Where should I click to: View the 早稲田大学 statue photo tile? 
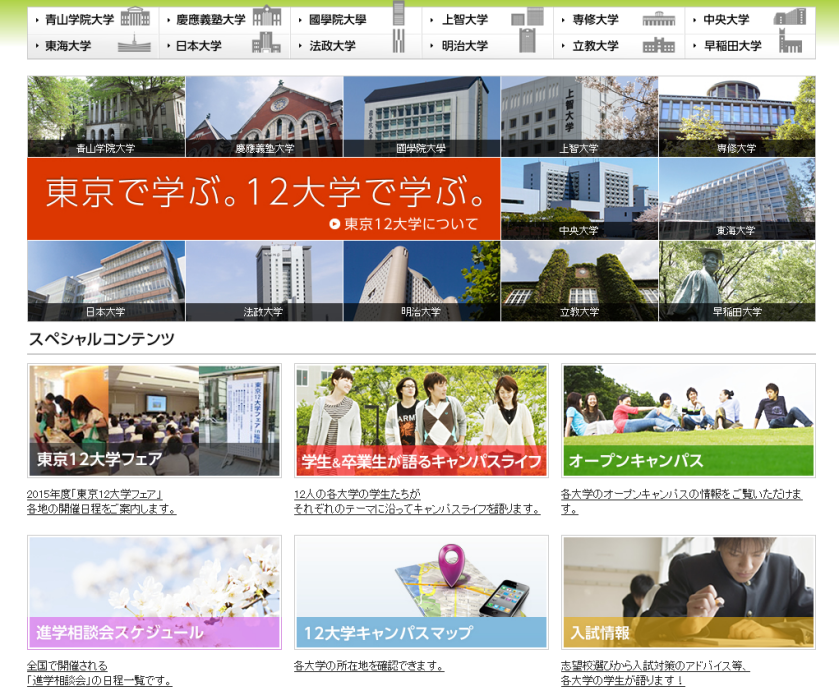(737, 281)
